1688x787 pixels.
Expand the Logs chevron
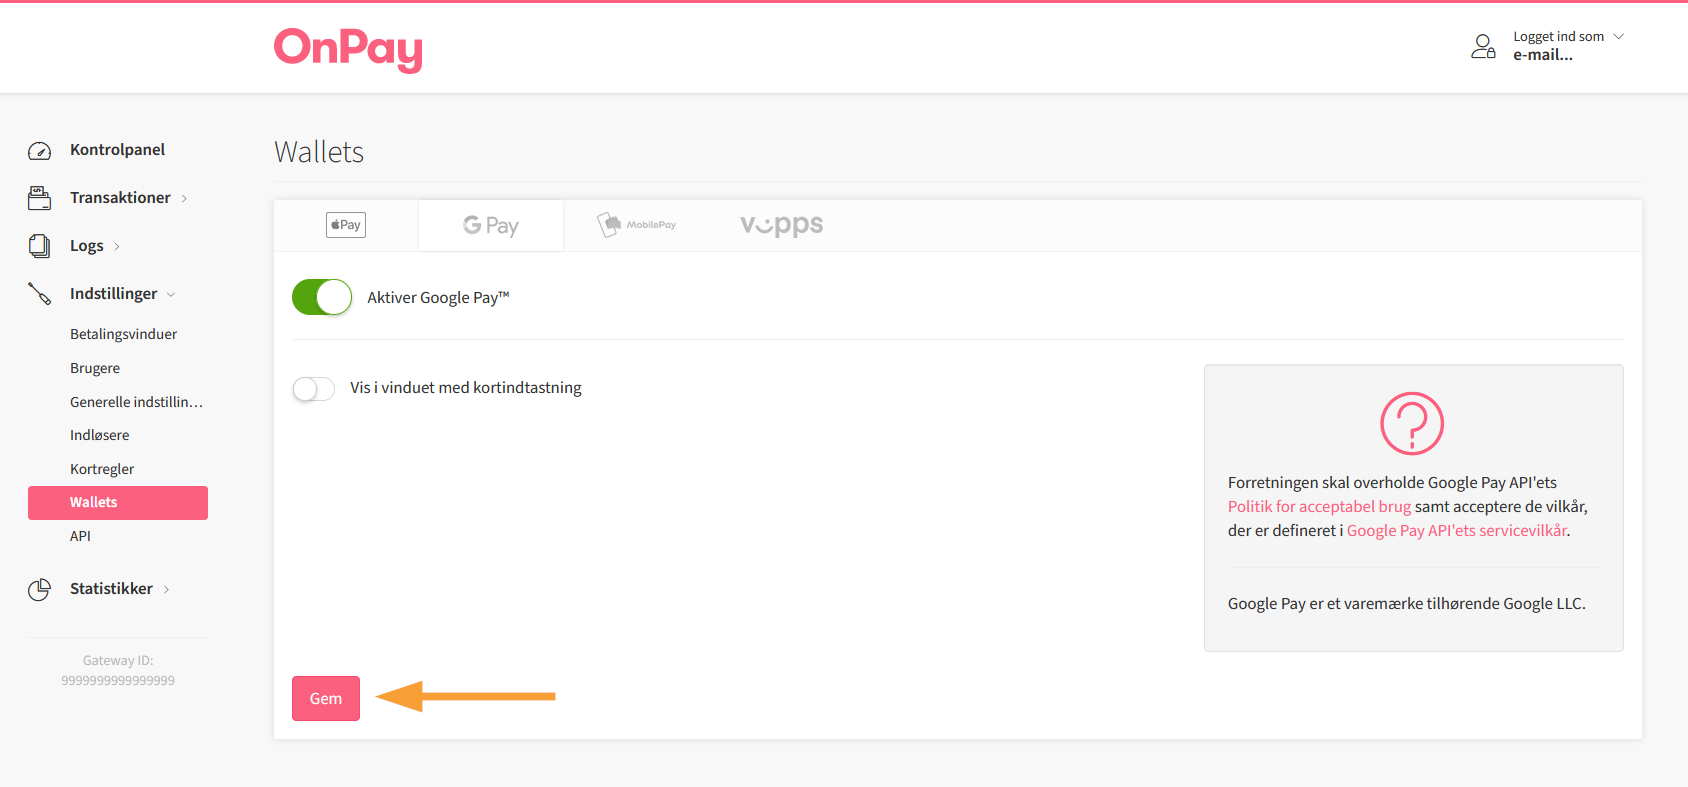[117, 247]
